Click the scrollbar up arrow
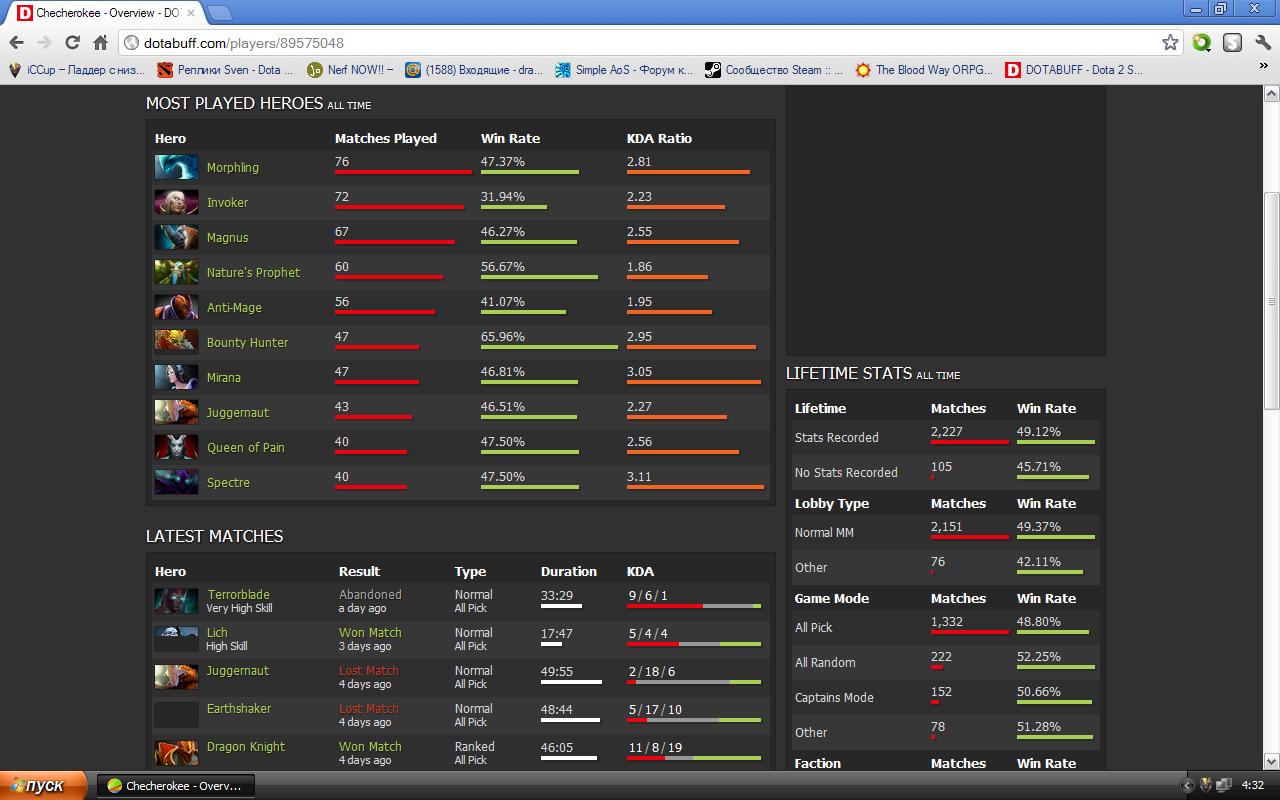Screen dimensions: 1280x800 point(1271,93)
